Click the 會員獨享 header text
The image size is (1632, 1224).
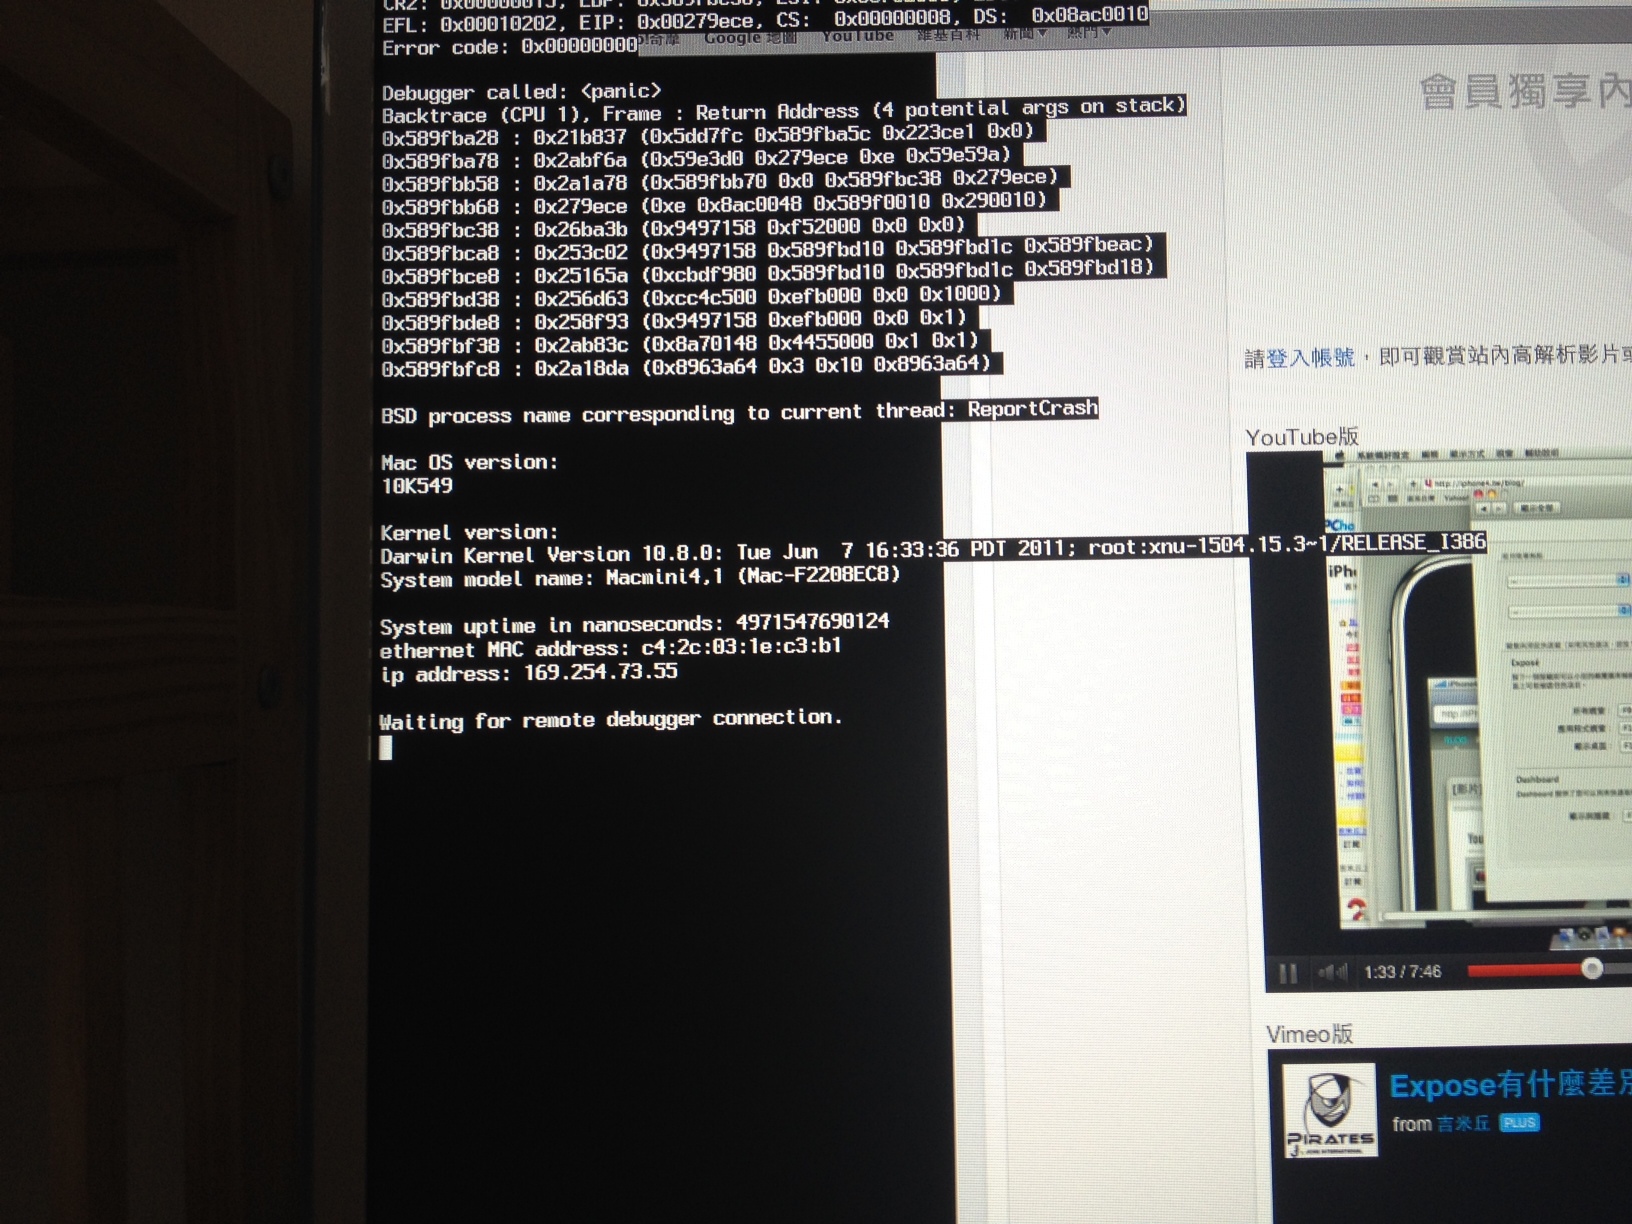tap(1525, 92)
